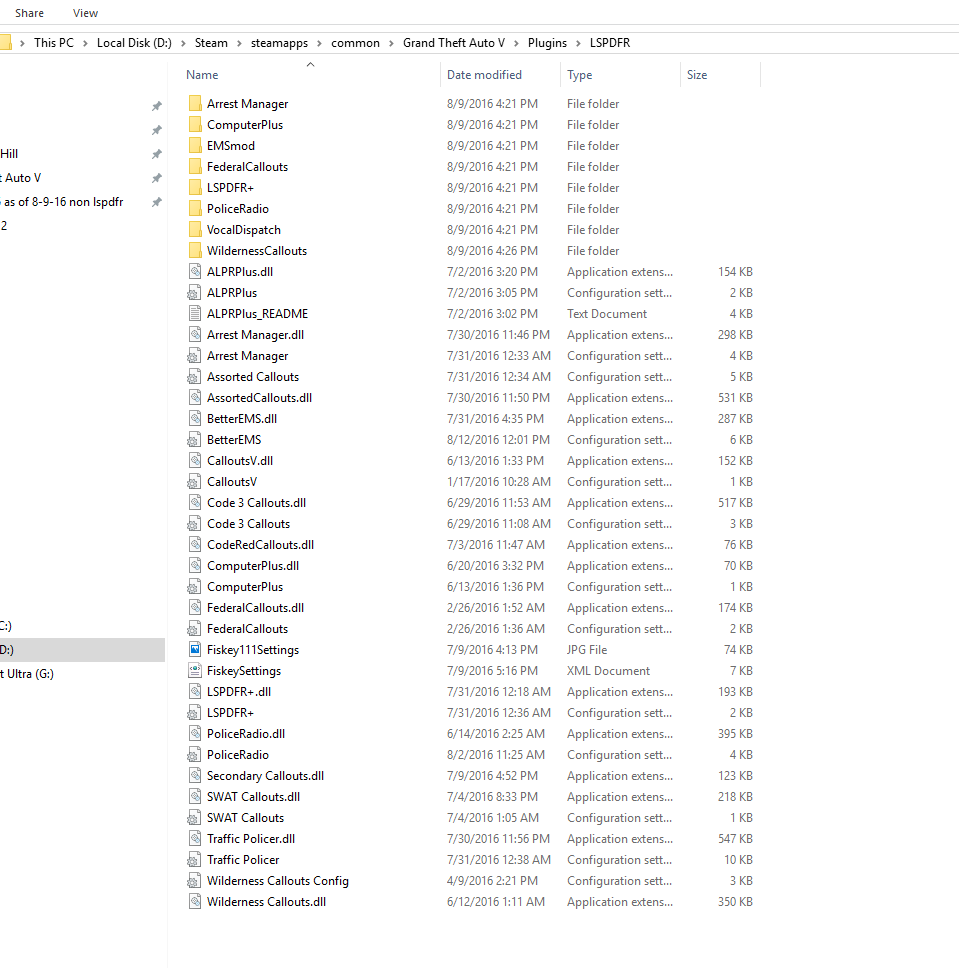Open the View ribbon tab
959x968 pixels.
point(85,13)
